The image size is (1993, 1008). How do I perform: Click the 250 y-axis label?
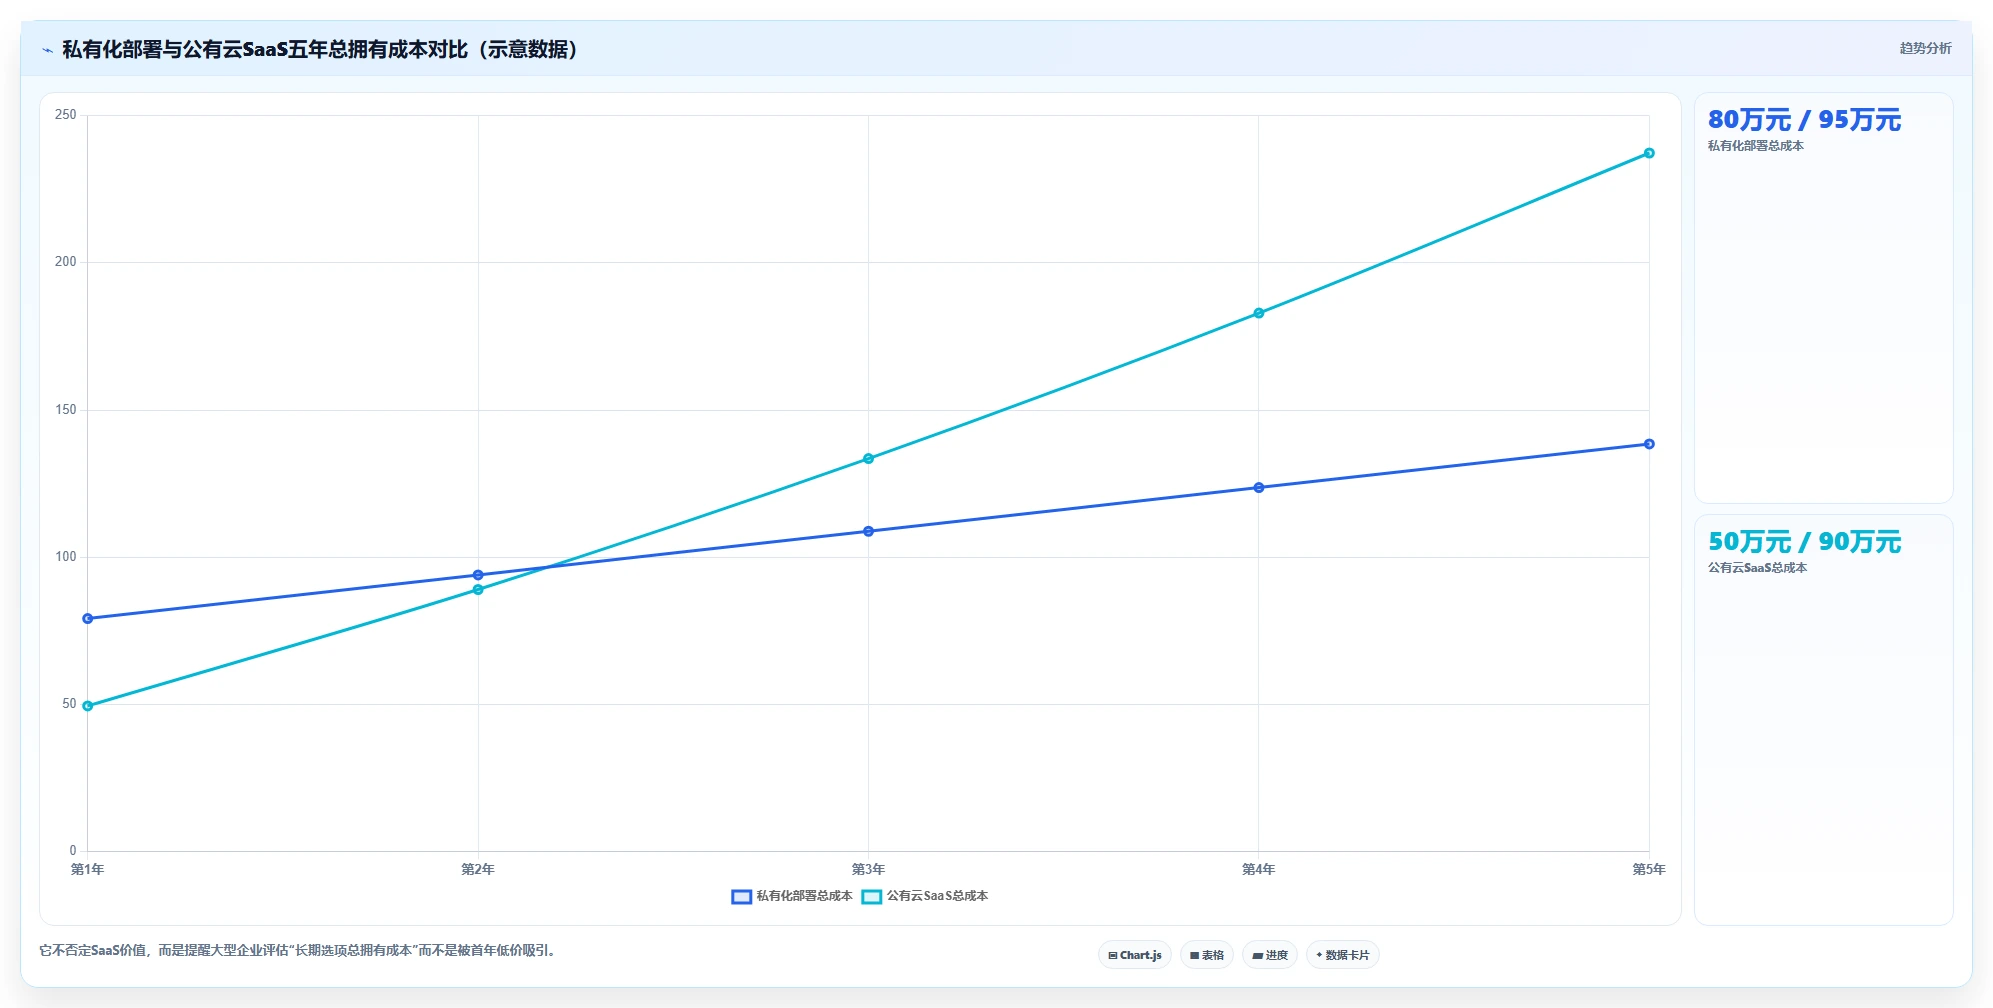coord(66,115)
